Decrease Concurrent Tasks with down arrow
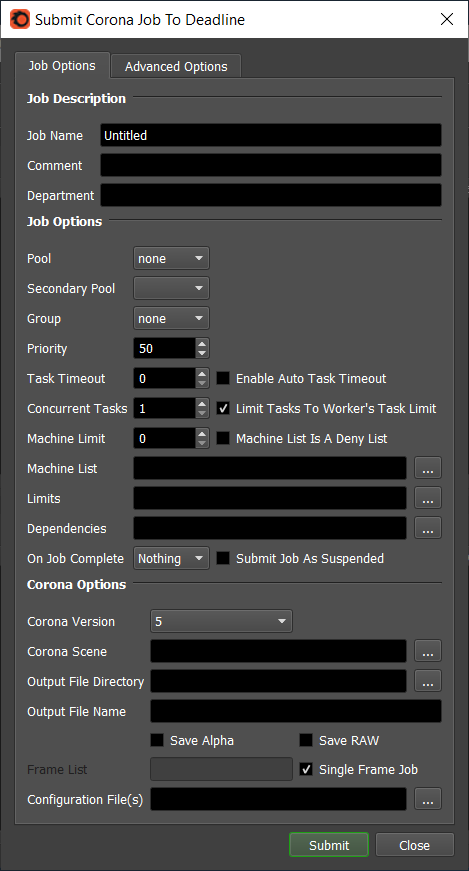This screenshot has height=871, width=469. (x=202, y=414)
